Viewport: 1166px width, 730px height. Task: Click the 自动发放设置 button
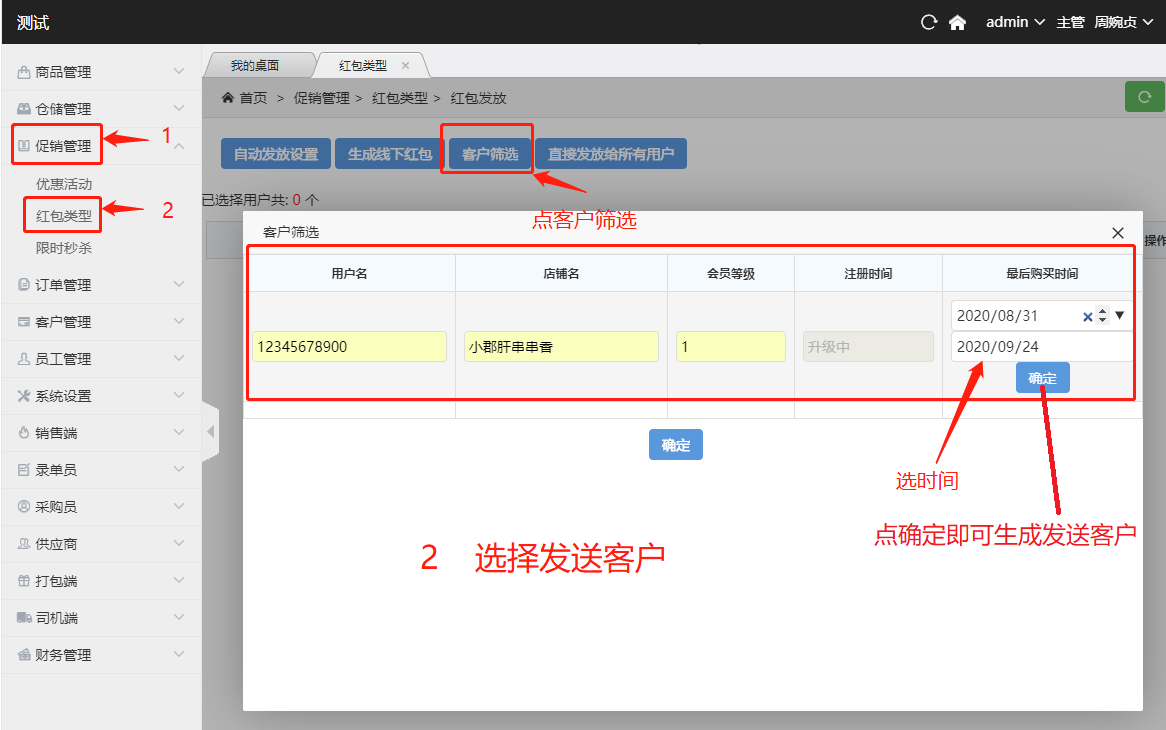point(275,154)
